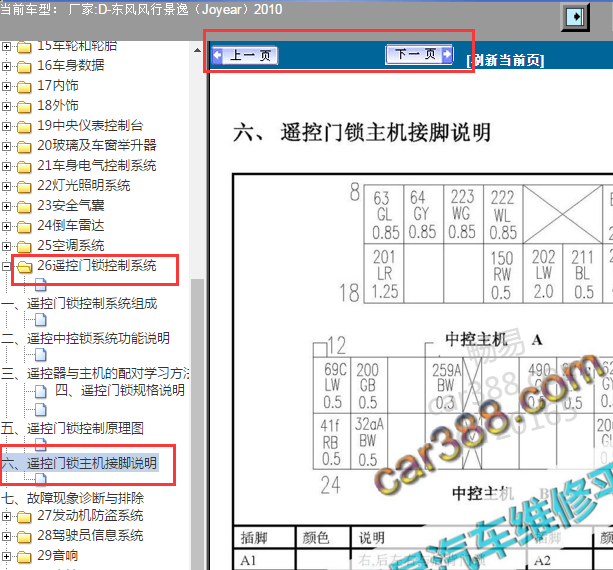This screenshot has width=613, height=570.
Task: Expand the 29音响 folder
Action: tap(6, 556)
